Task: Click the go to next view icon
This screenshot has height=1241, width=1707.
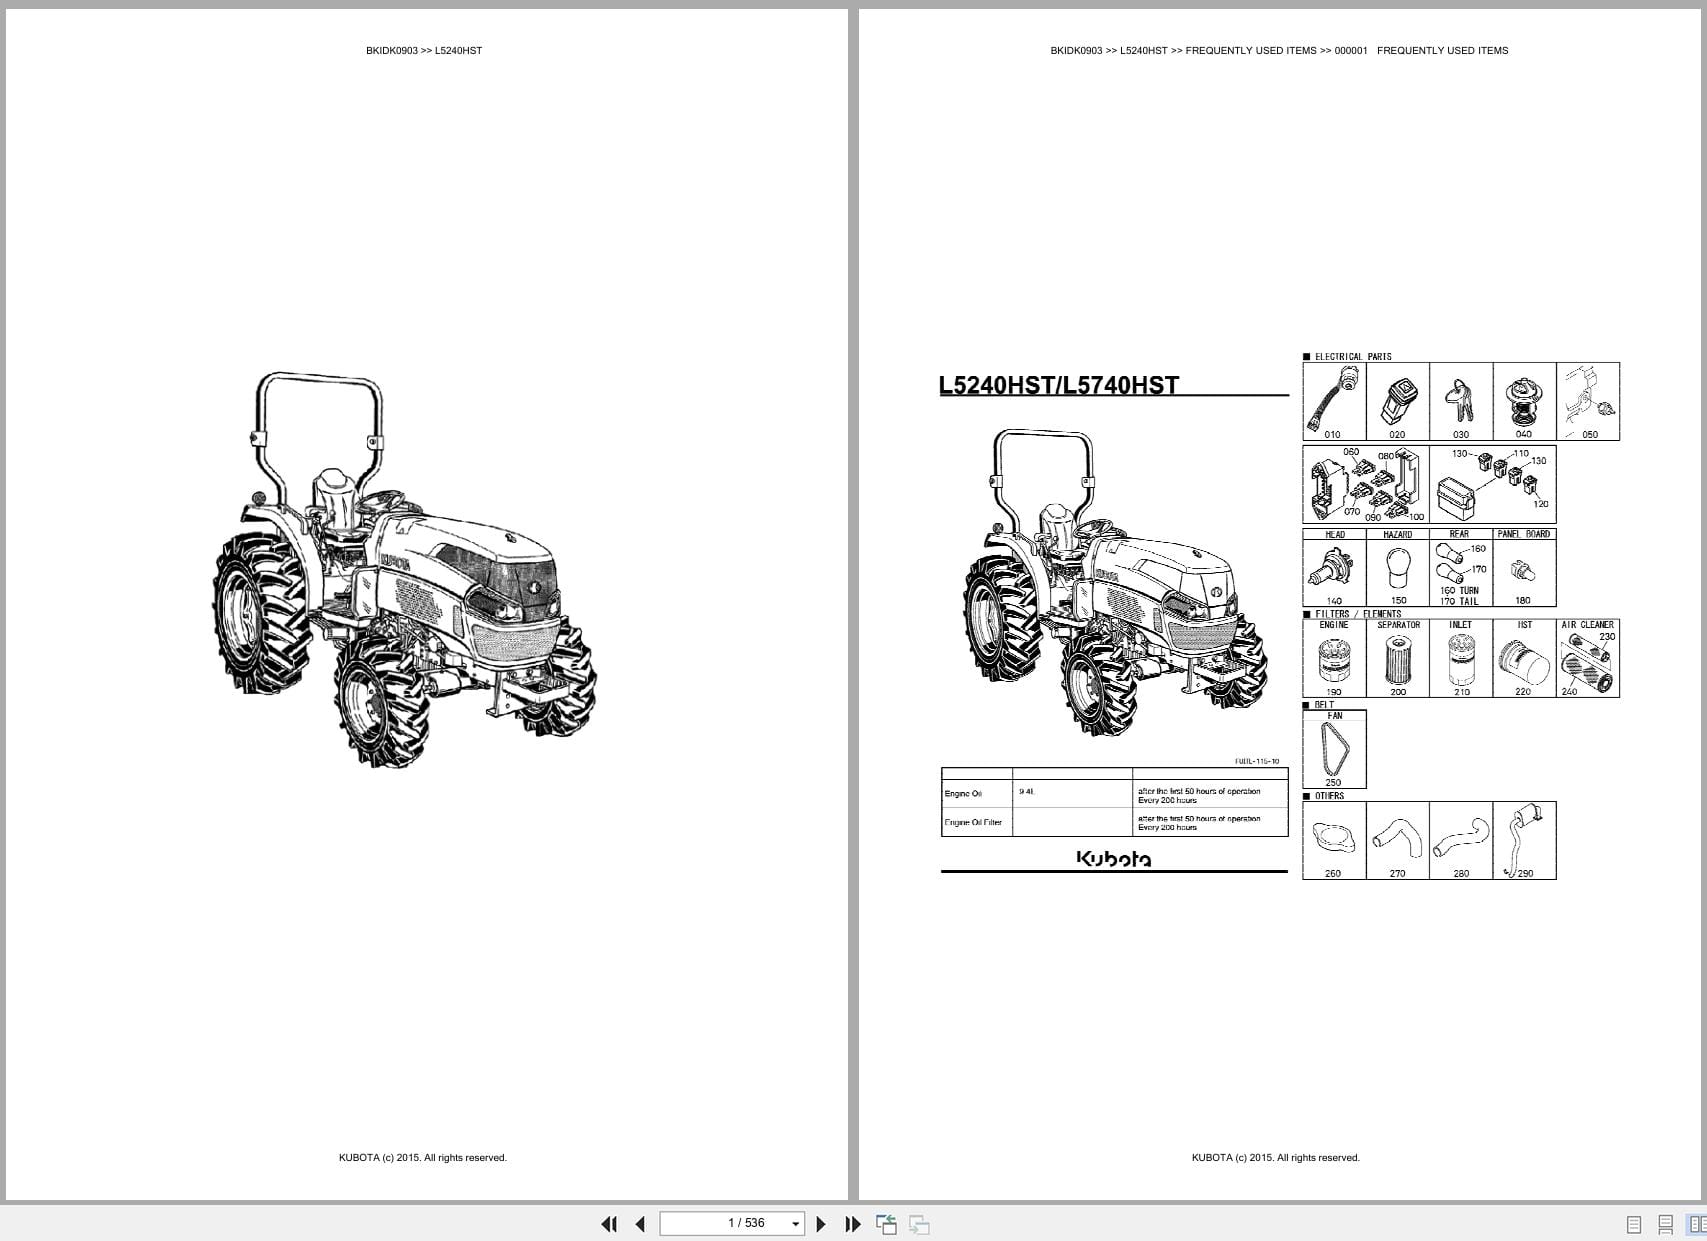Action: [x=919, y=1224]
